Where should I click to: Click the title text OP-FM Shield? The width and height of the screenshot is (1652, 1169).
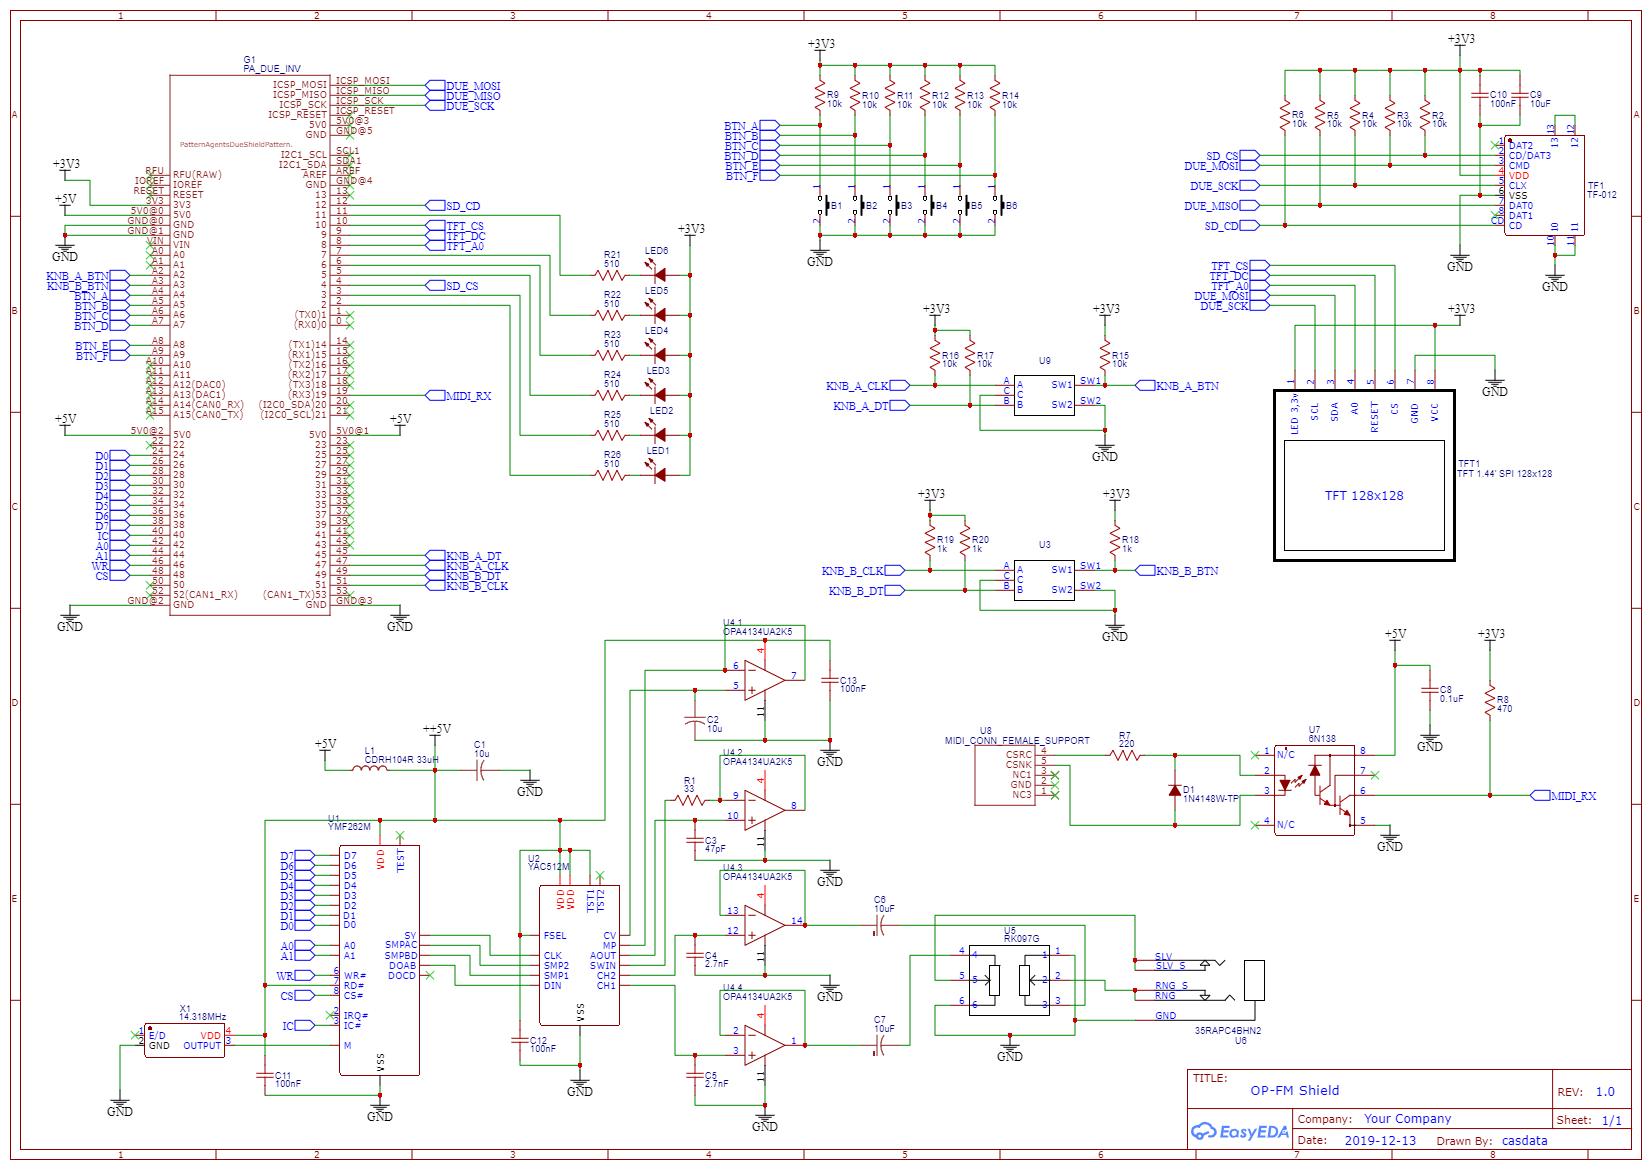[x=1295, y=1091]
